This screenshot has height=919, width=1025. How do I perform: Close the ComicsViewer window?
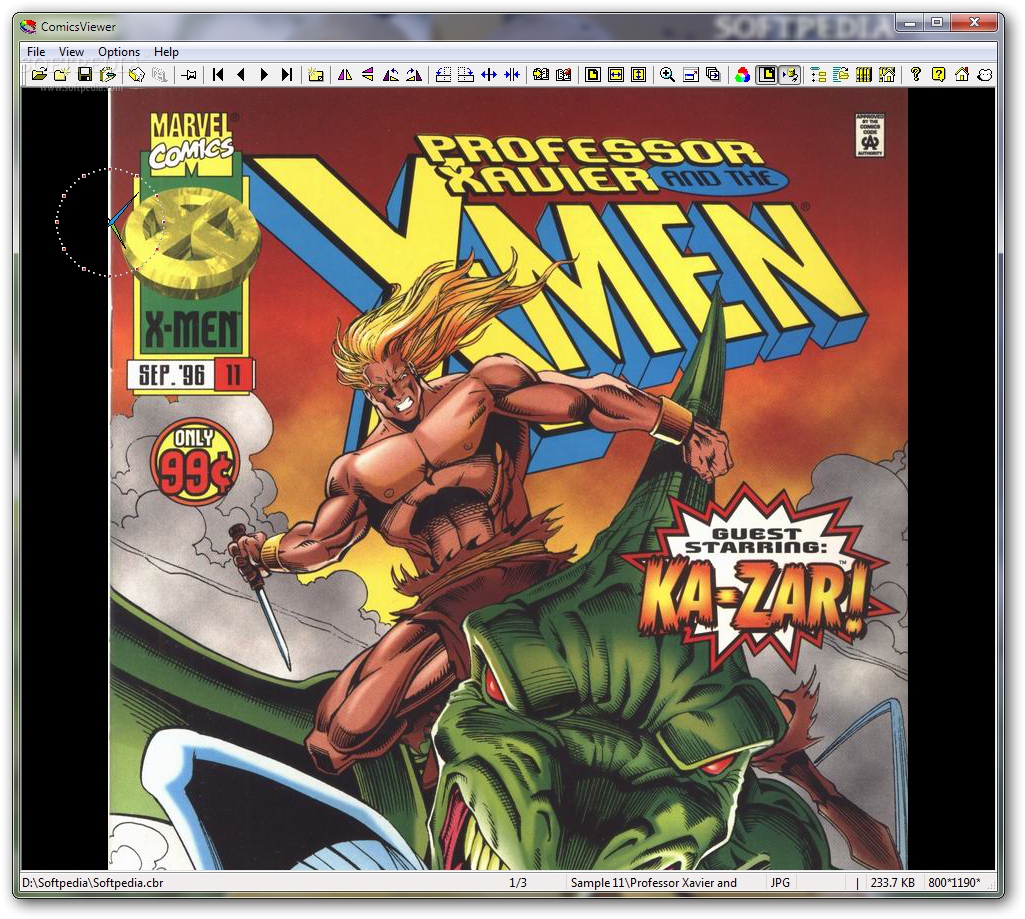pyautogui.click(x=974, y=23)
